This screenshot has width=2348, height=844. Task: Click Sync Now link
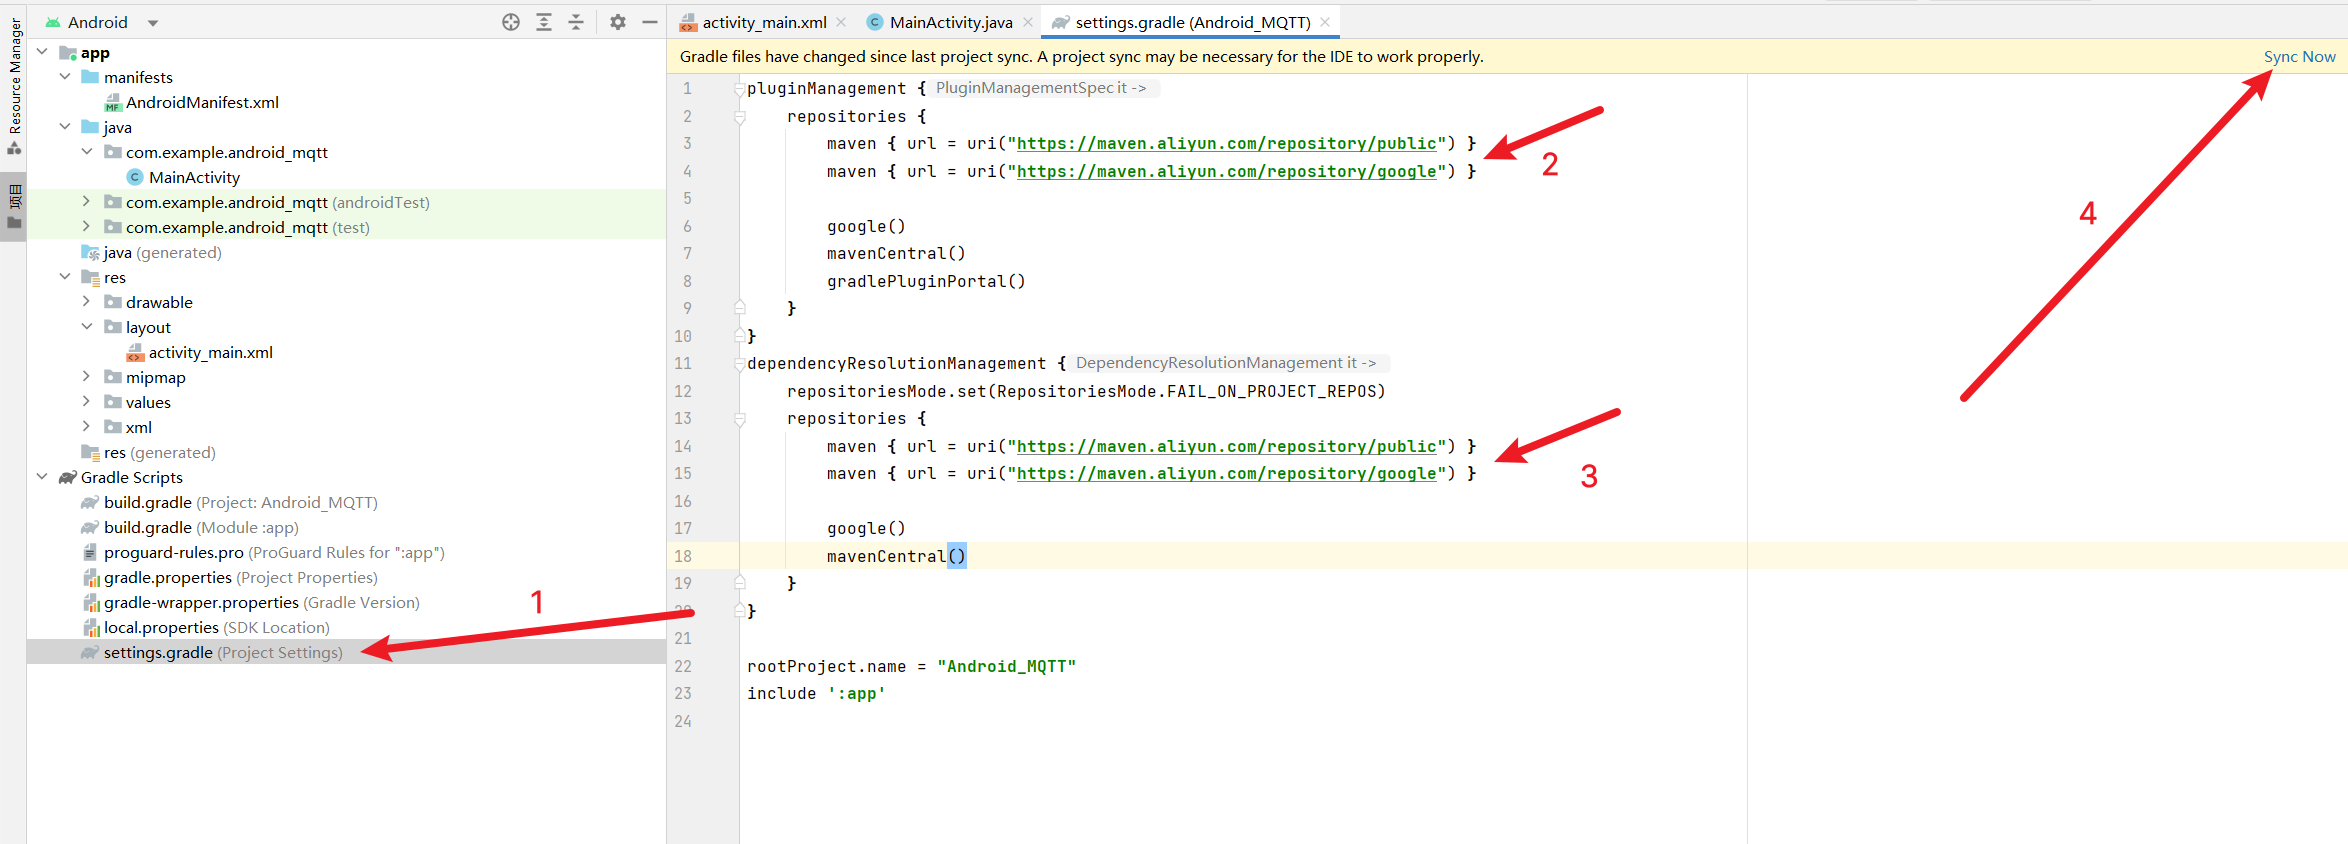2299,56
